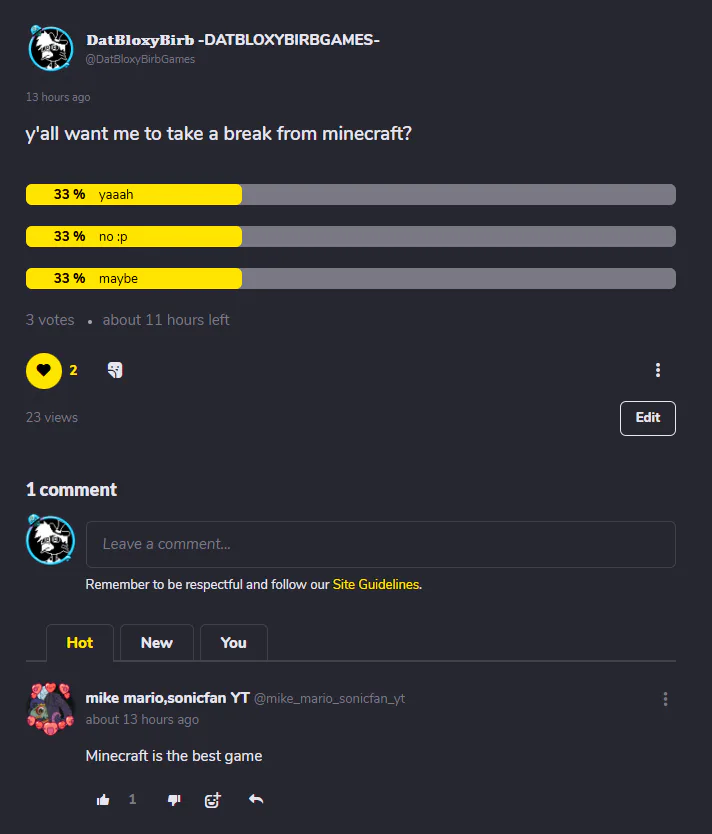
Task: Switch to the You comments tab
Action: coord(233,643)
